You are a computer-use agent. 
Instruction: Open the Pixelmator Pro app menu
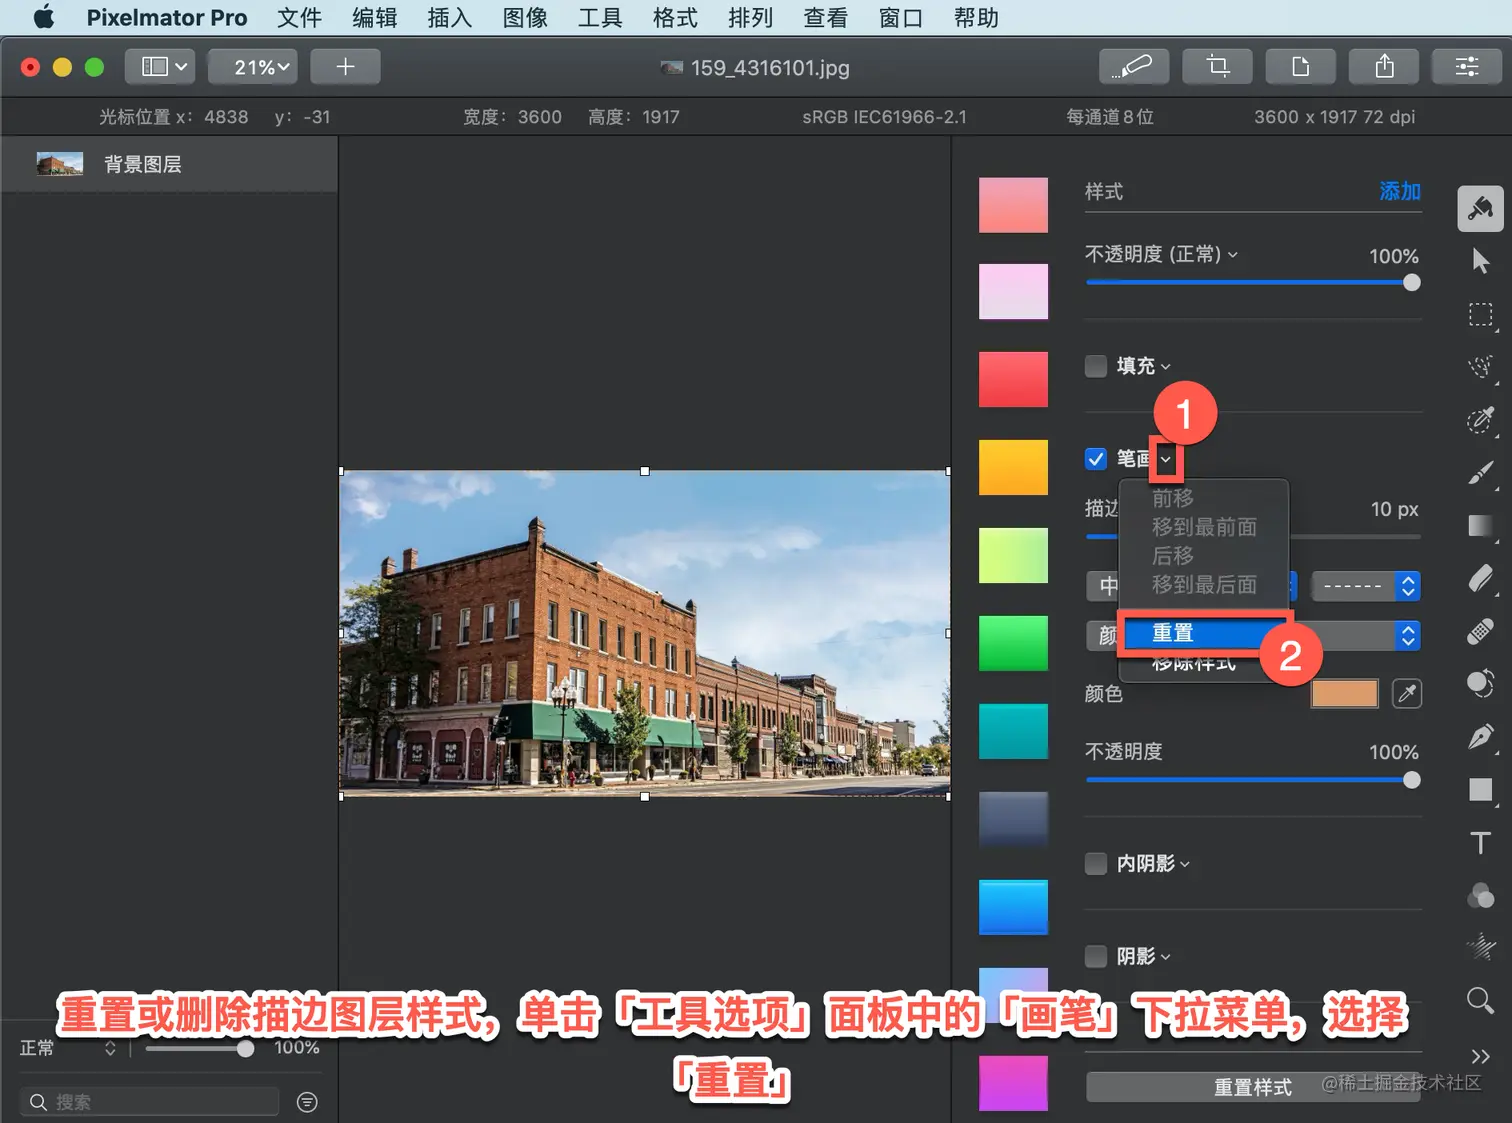pyautogui.click(x=167, y=18)
